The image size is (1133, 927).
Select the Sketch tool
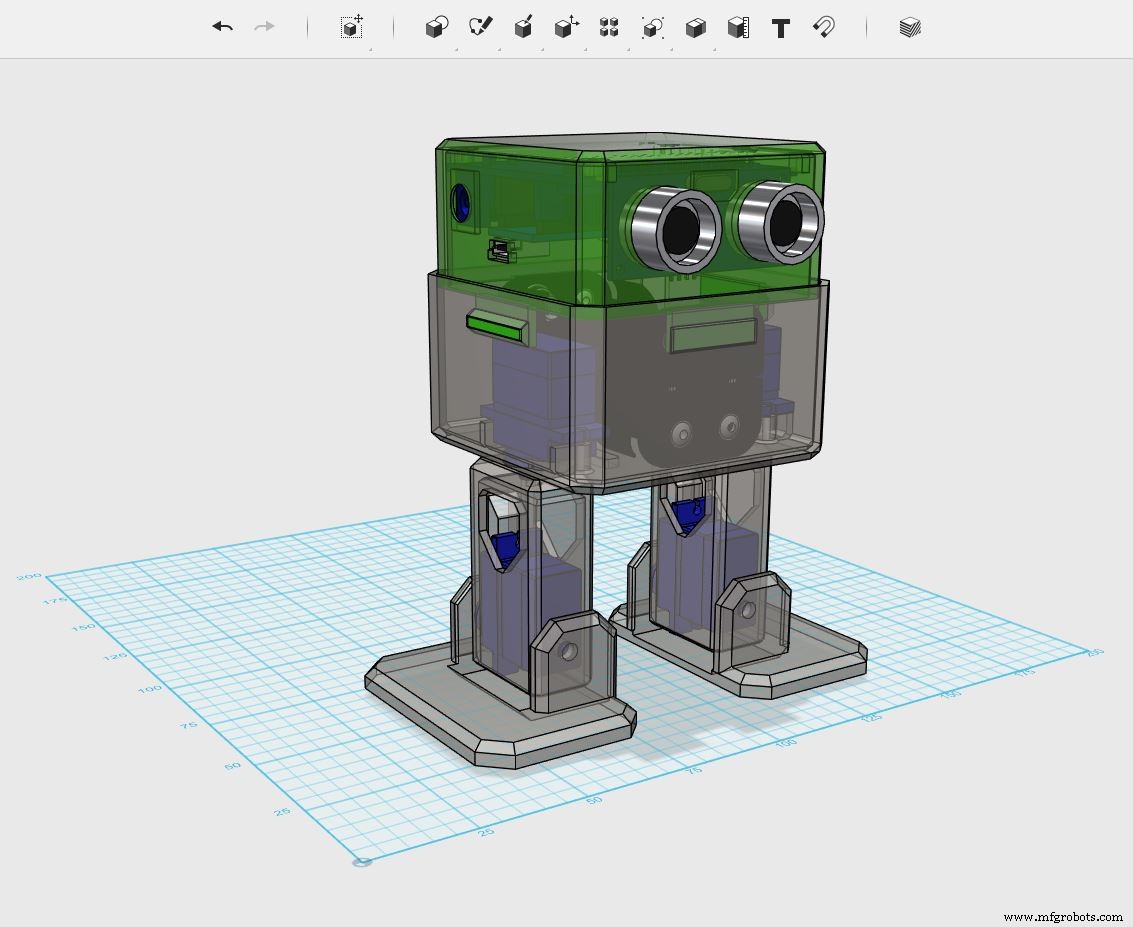(x=481, y=28)
